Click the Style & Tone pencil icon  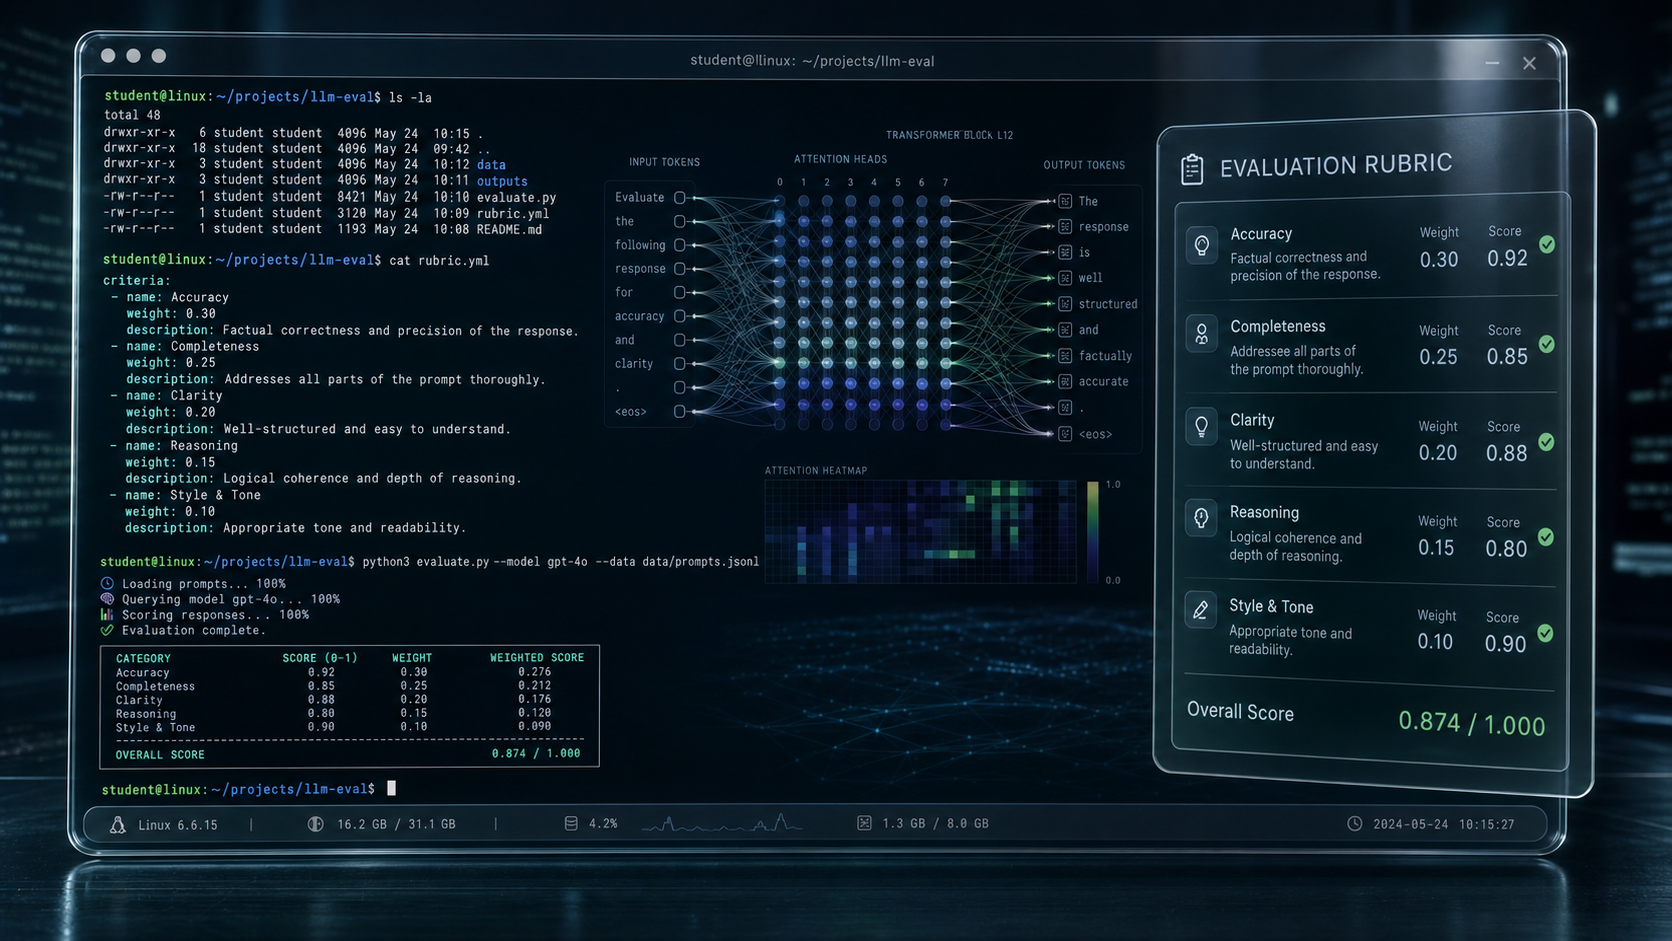tap(1200, 610)
